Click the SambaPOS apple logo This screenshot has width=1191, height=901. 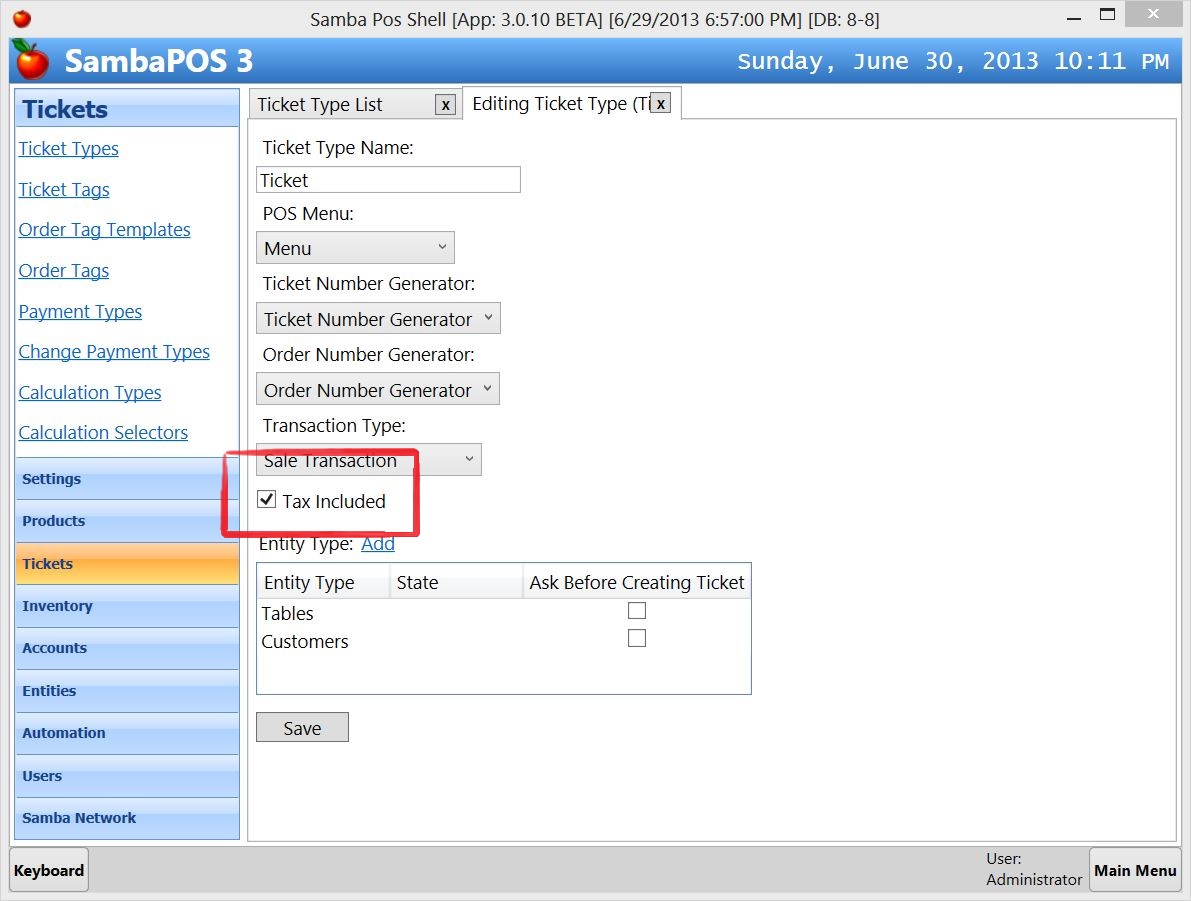(x=31, y=61)
